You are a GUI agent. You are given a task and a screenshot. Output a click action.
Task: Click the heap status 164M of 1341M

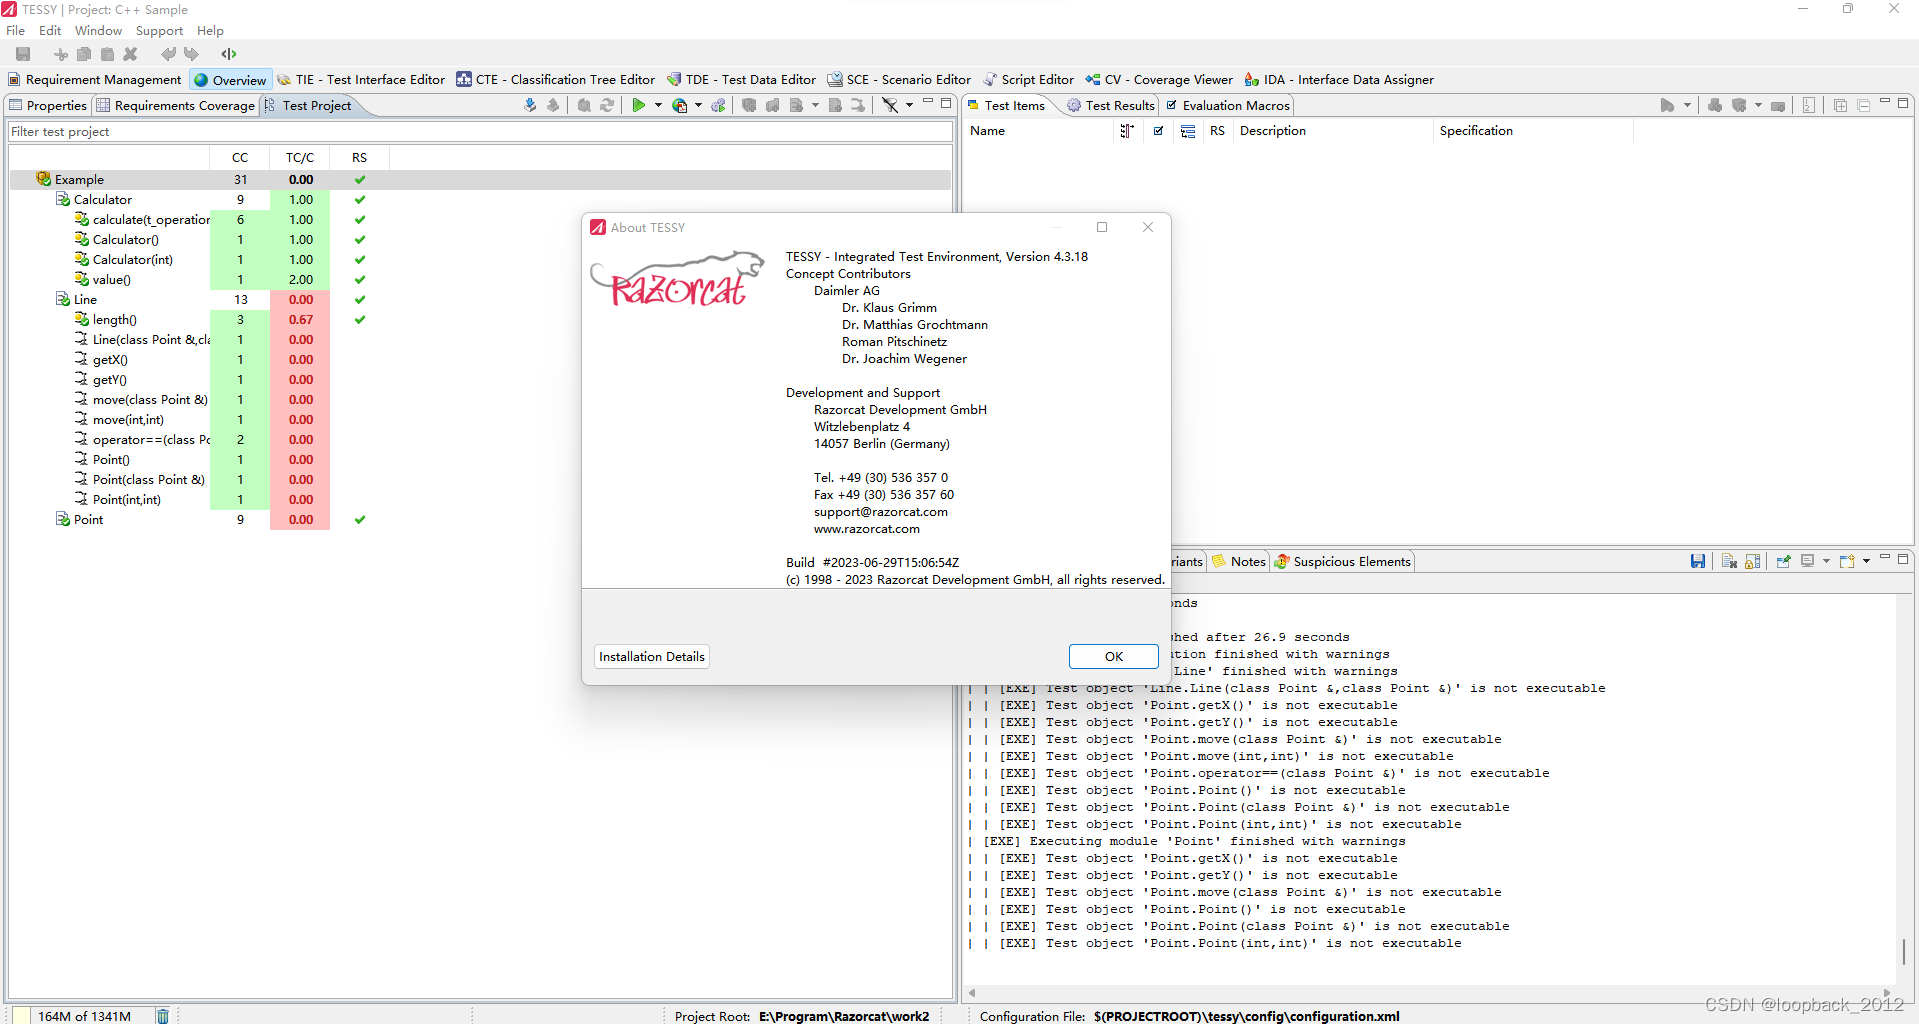[x=84, y=1016]
